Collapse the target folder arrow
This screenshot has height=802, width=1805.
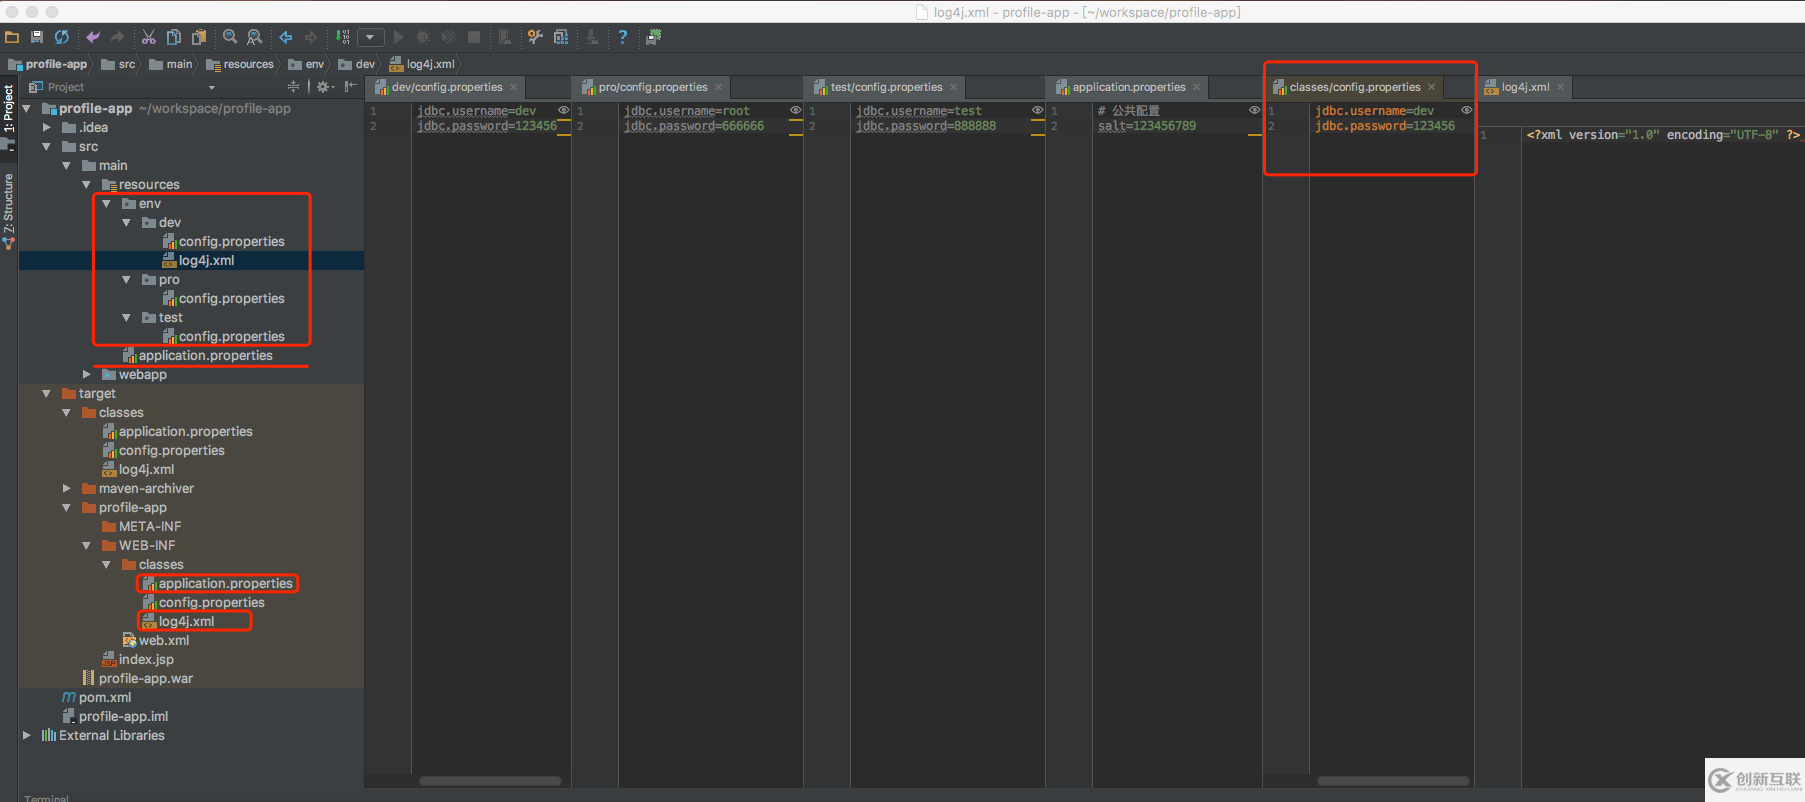pyautogui.click(x=47, y=393)
